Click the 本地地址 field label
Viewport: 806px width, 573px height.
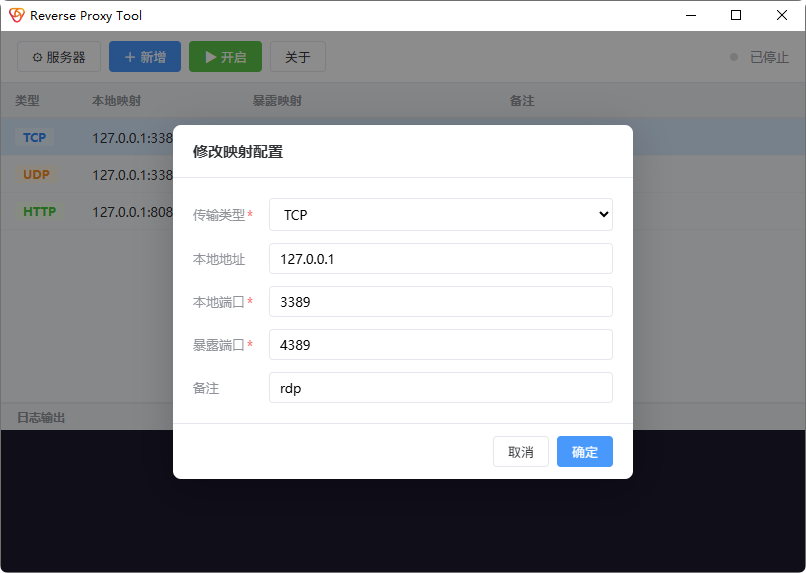click(x=218, y=259)
